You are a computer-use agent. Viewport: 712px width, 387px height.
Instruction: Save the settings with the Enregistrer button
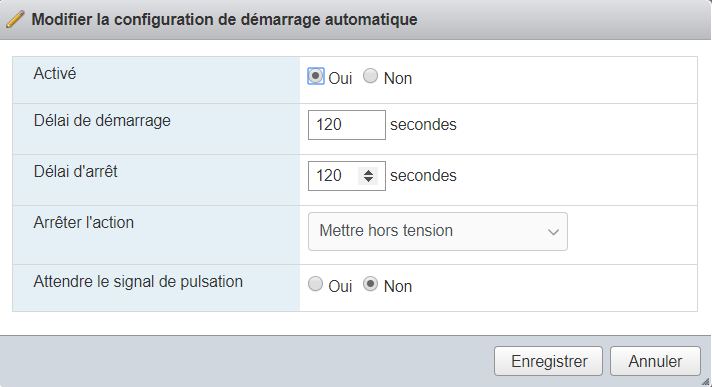coord(549,361)
